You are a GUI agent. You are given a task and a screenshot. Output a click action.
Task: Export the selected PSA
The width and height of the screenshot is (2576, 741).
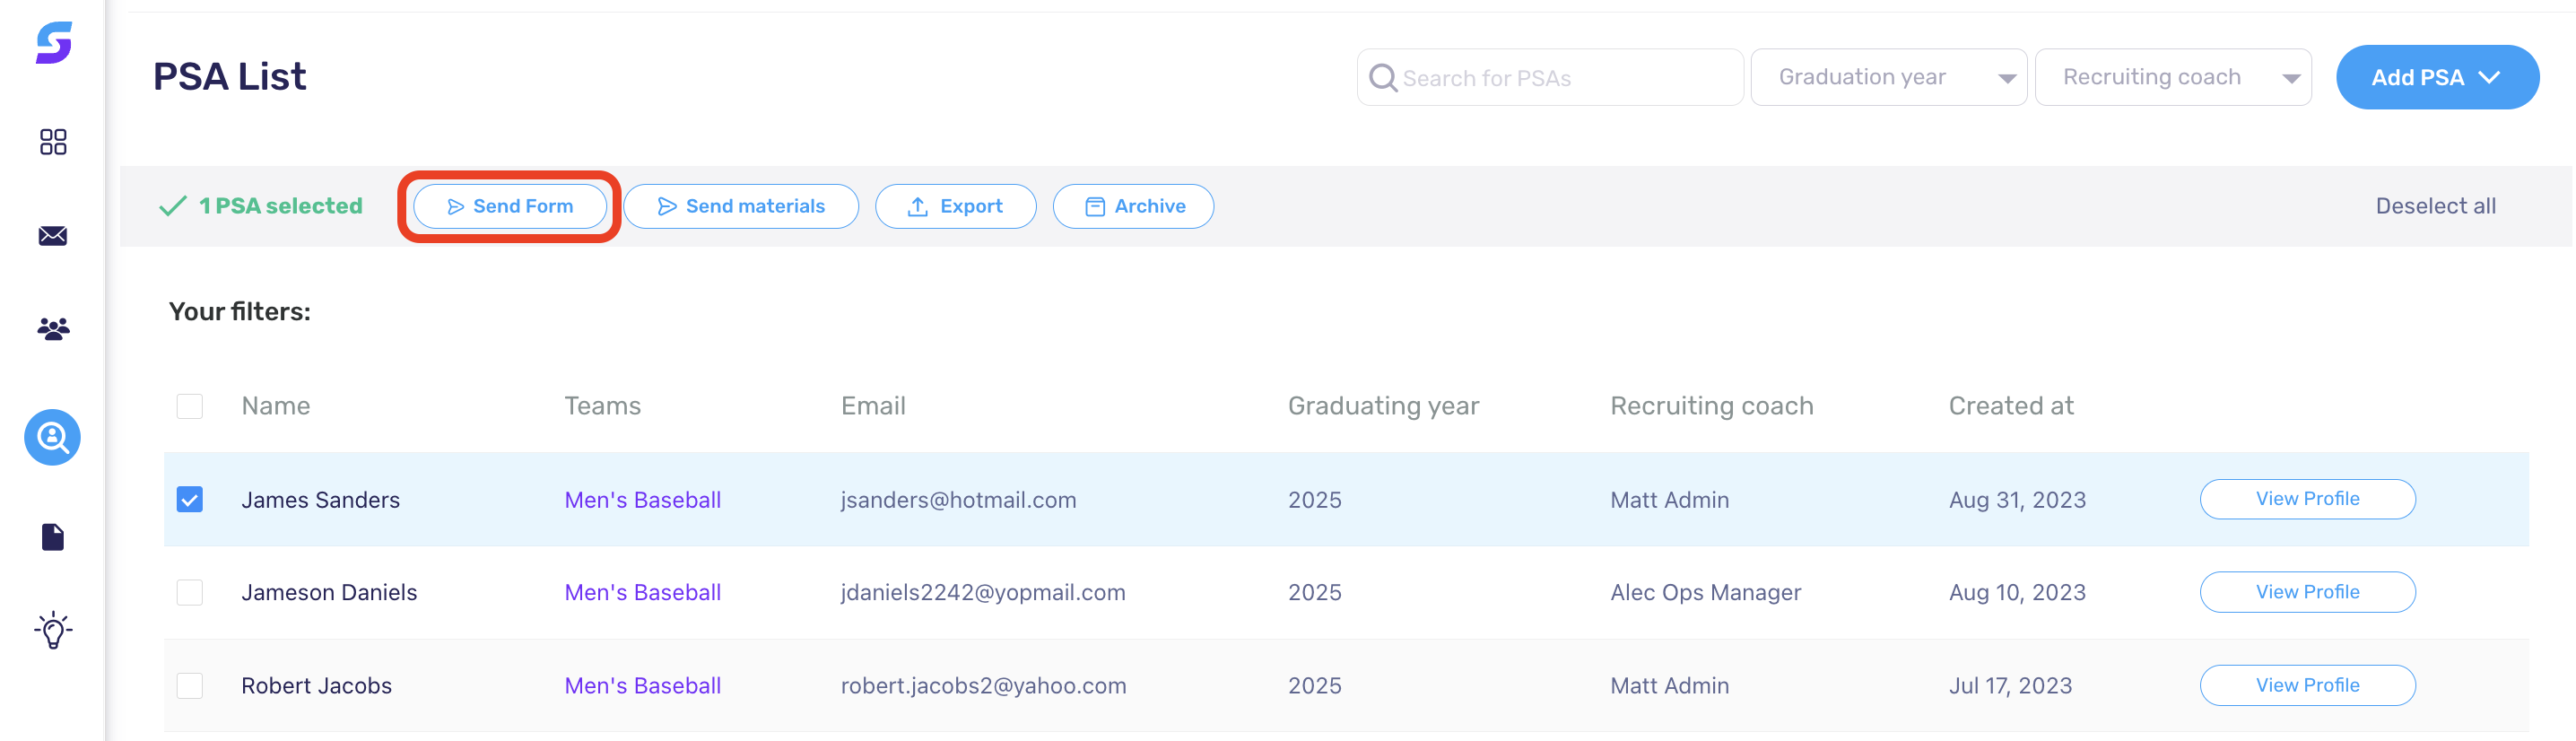point(955,206)
